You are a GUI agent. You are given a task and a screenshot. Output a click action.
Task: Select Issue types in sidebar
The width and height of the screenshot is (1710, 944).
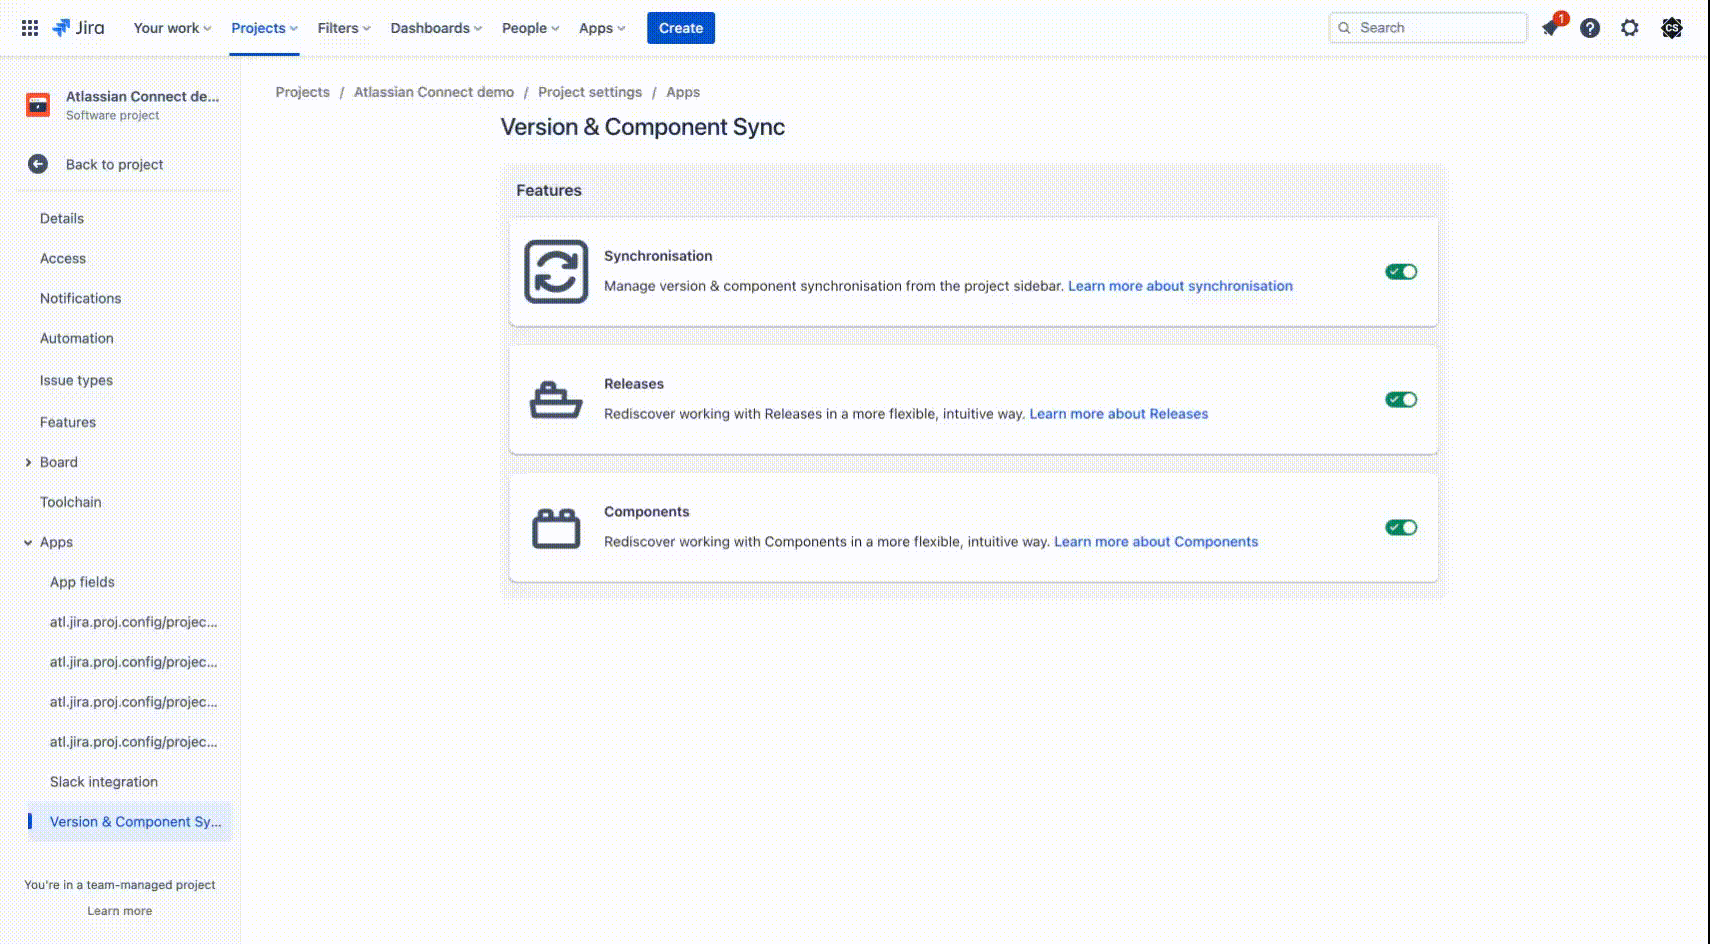[76, 380]
